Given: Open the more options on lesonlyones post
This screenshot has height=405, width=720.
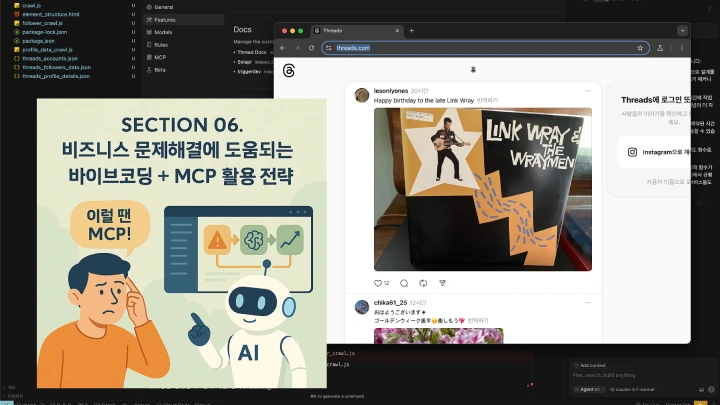Looking at the screenshot, I should pyautogui.click(x=588, y=91).
